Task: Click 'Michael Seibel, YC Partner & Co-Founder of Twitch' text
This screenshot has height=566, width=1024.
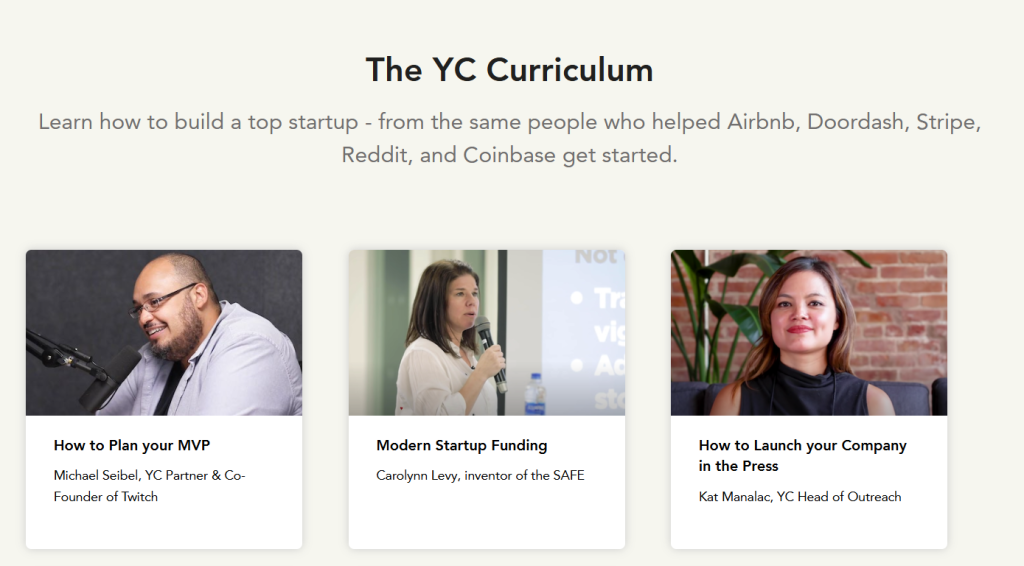Action: (x=150, y=486)
